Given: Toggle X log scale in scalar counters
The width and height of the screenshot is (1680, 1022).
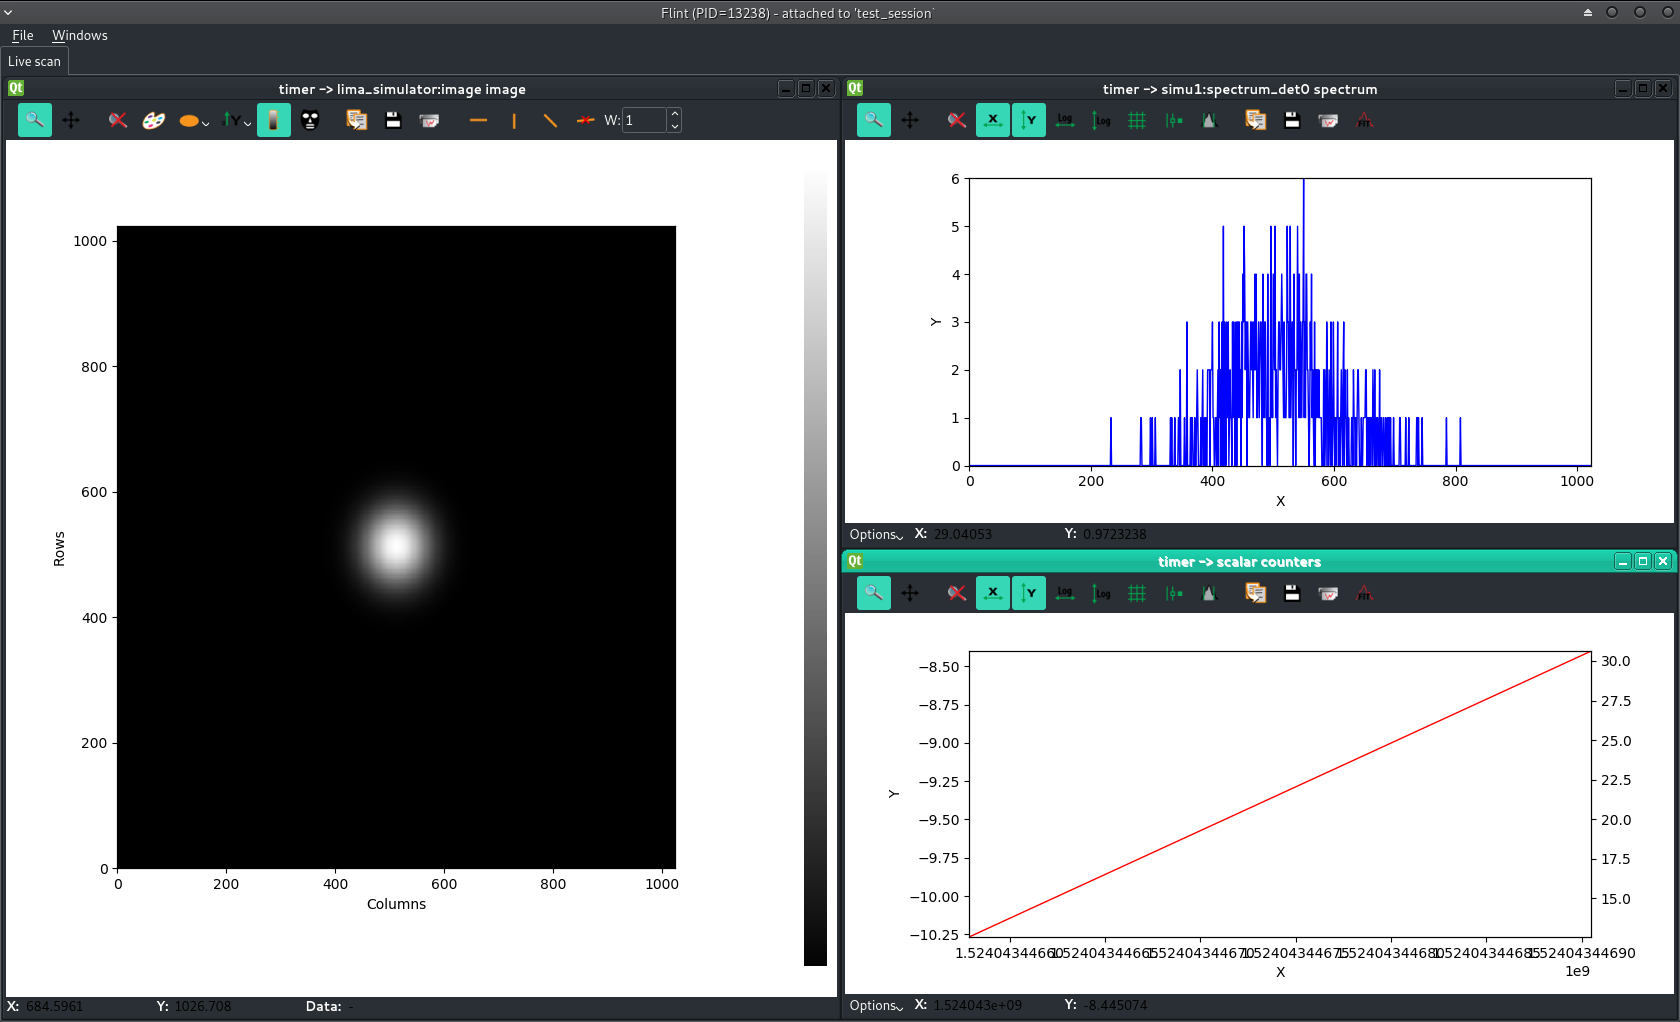Looking at the screenshot, I should point(1065,593).
